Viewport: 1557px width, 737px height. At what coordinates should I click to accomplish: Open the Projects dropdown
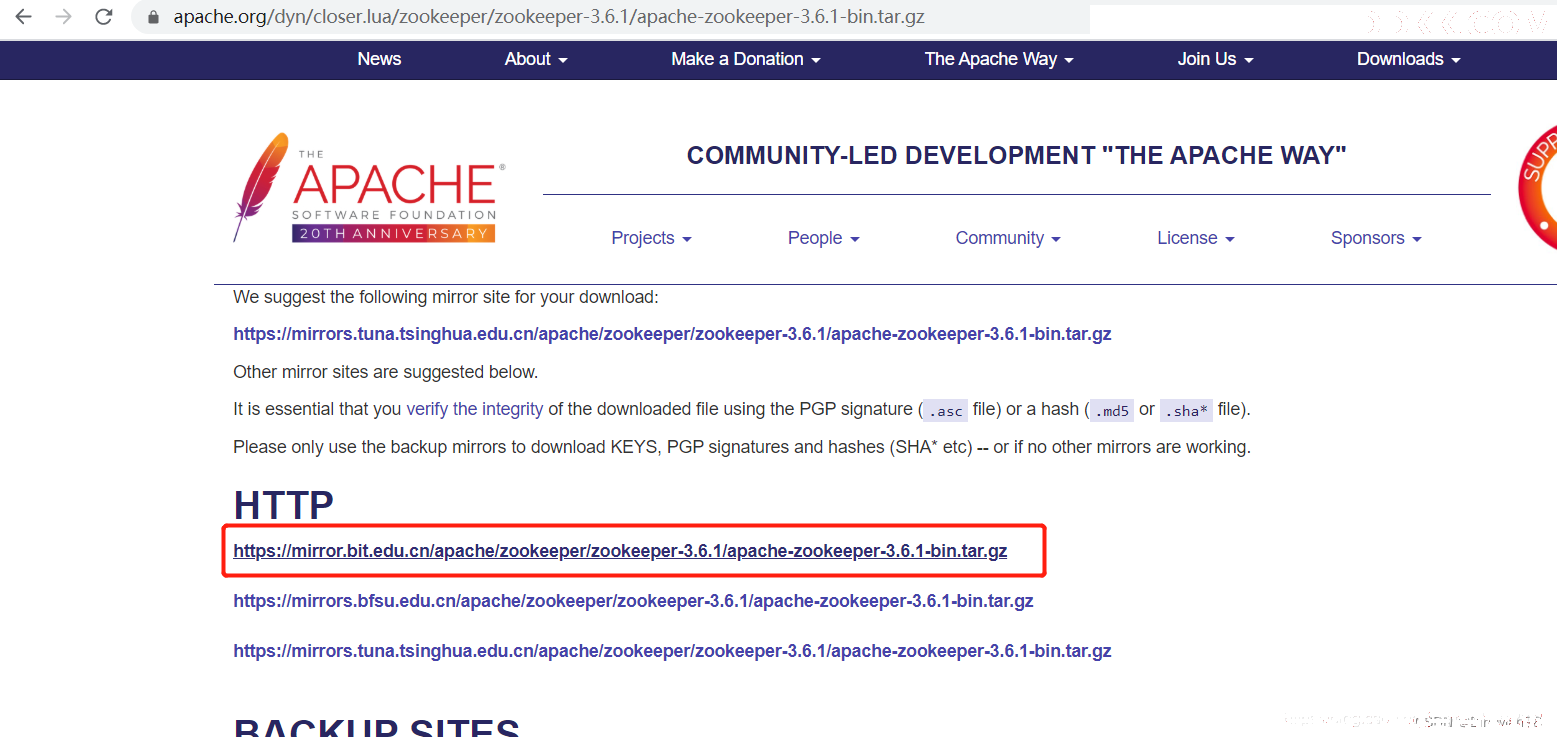651,238
